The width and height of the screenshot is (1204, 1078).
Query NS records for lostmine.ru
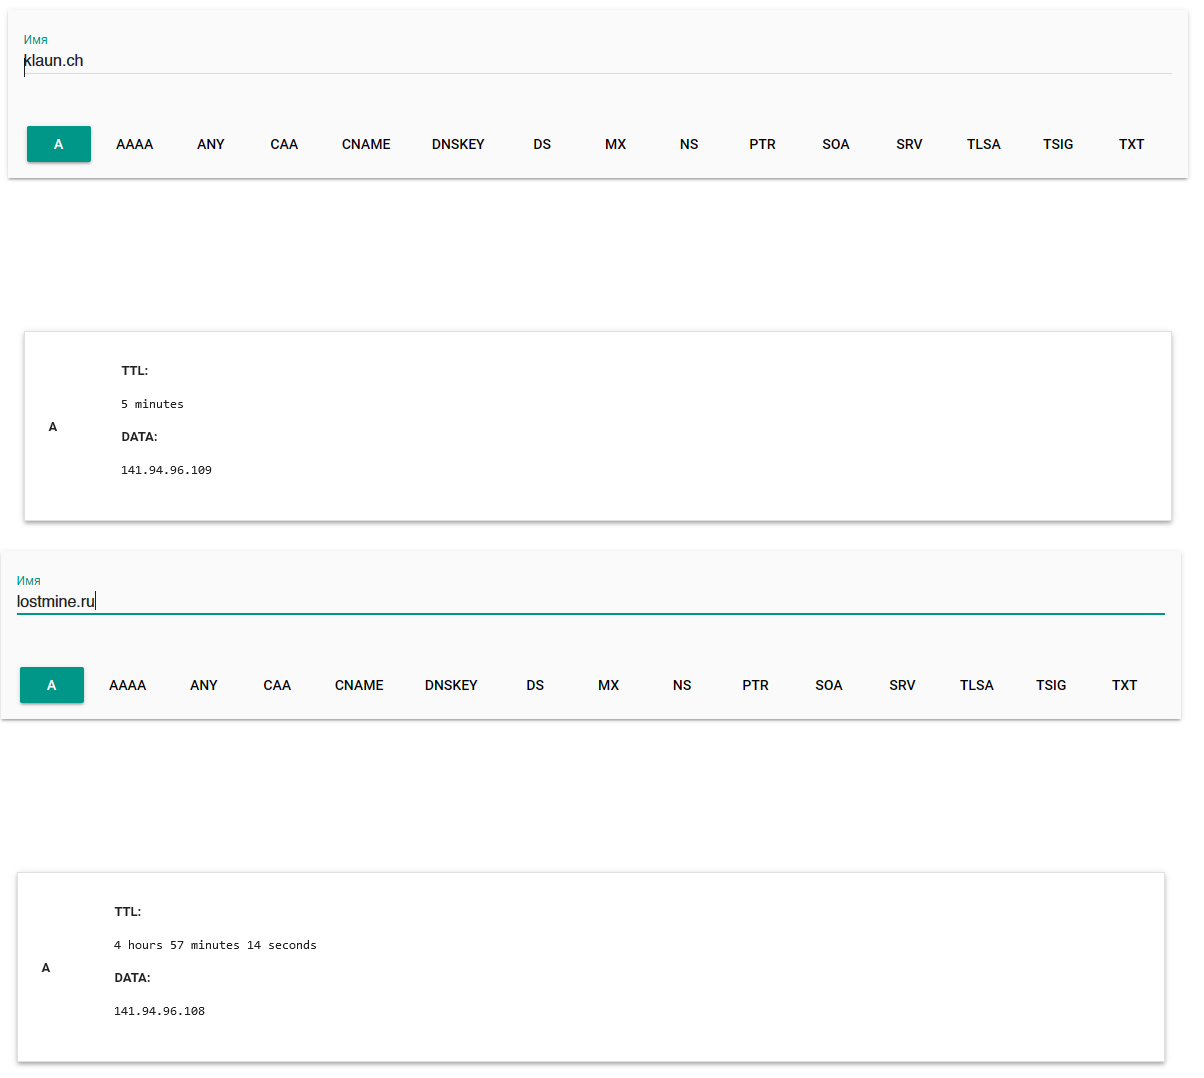click(x=682, y=685)
